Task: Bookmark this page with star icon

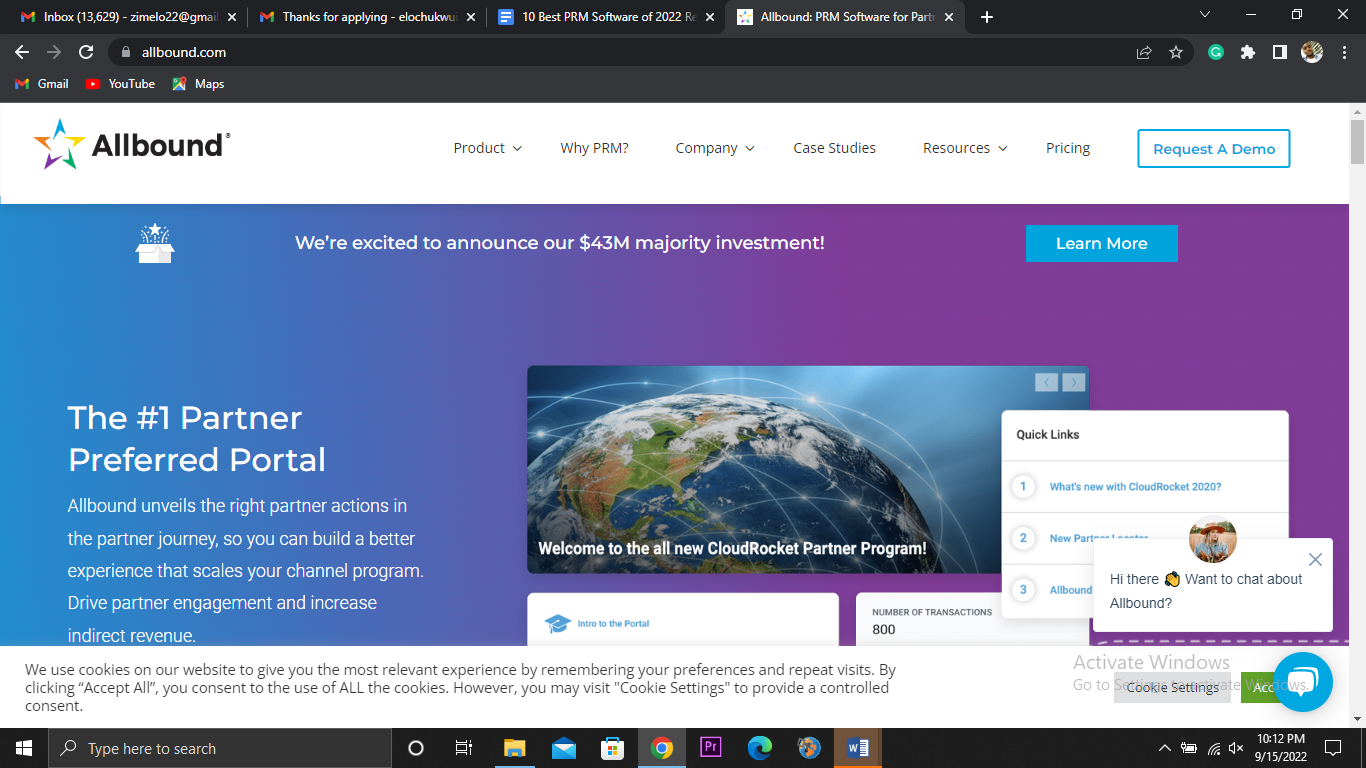Action: (1176, 52)
